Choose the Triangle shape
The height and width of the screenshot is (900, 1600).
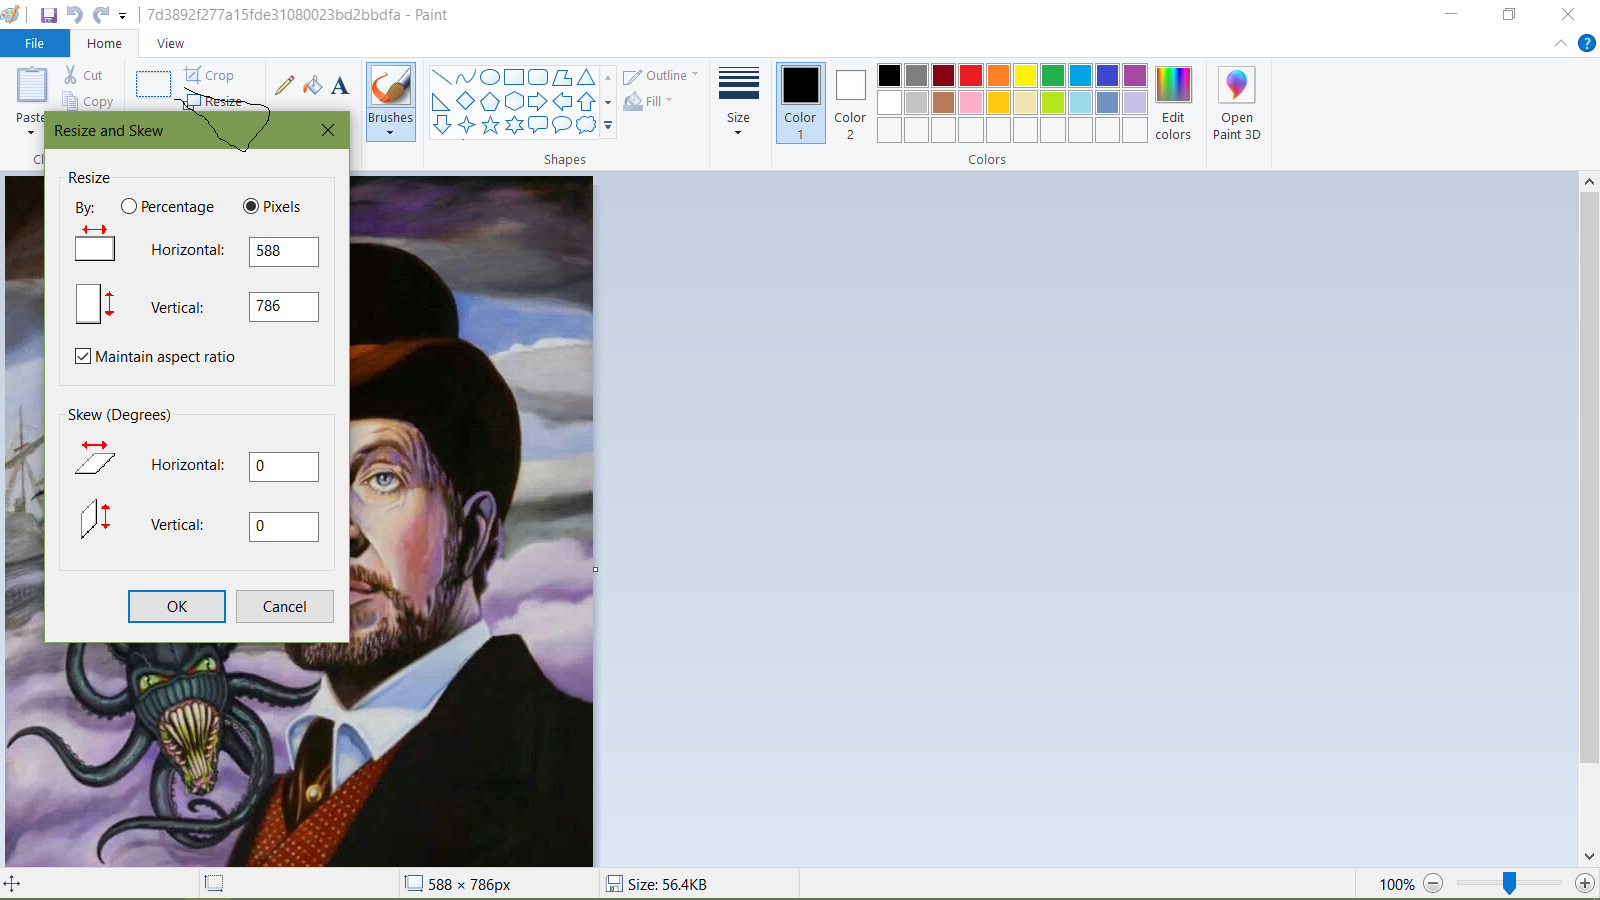tap(587, 77)
